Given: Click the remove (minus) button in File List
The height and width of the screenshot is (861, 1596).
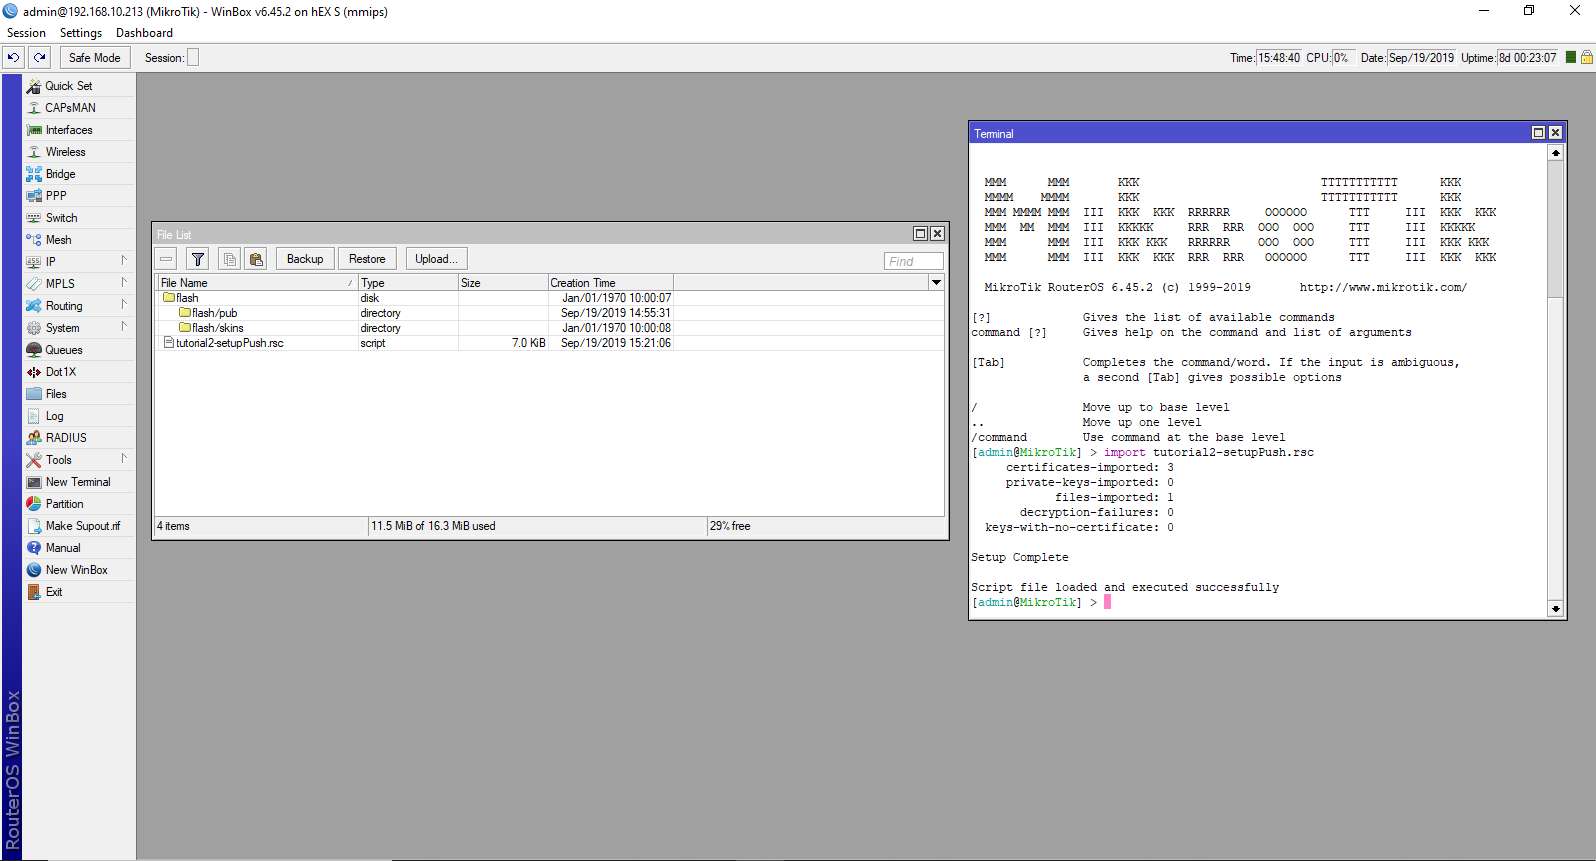Looking at the screenshot, I should (166, 259).
